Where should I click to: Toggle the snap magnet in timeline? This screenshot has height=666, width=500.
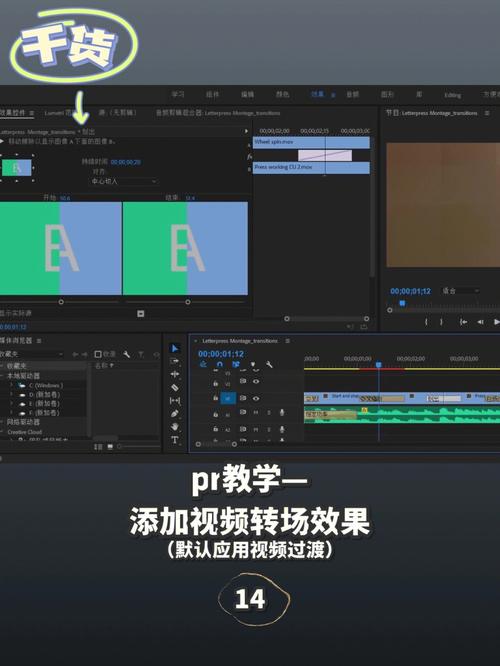coord(219,364)
